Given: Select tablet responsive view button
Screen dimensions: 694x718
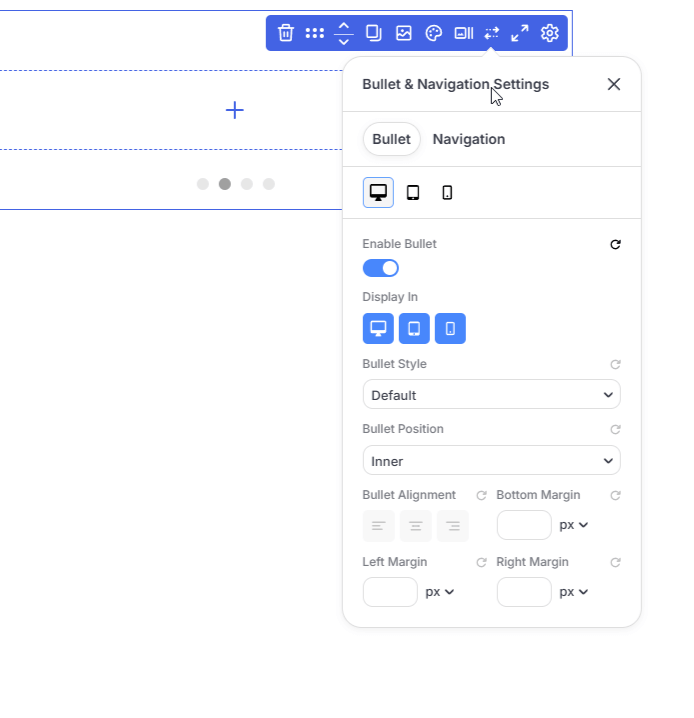Looking at the screenshot, I should tap(413, 192).
